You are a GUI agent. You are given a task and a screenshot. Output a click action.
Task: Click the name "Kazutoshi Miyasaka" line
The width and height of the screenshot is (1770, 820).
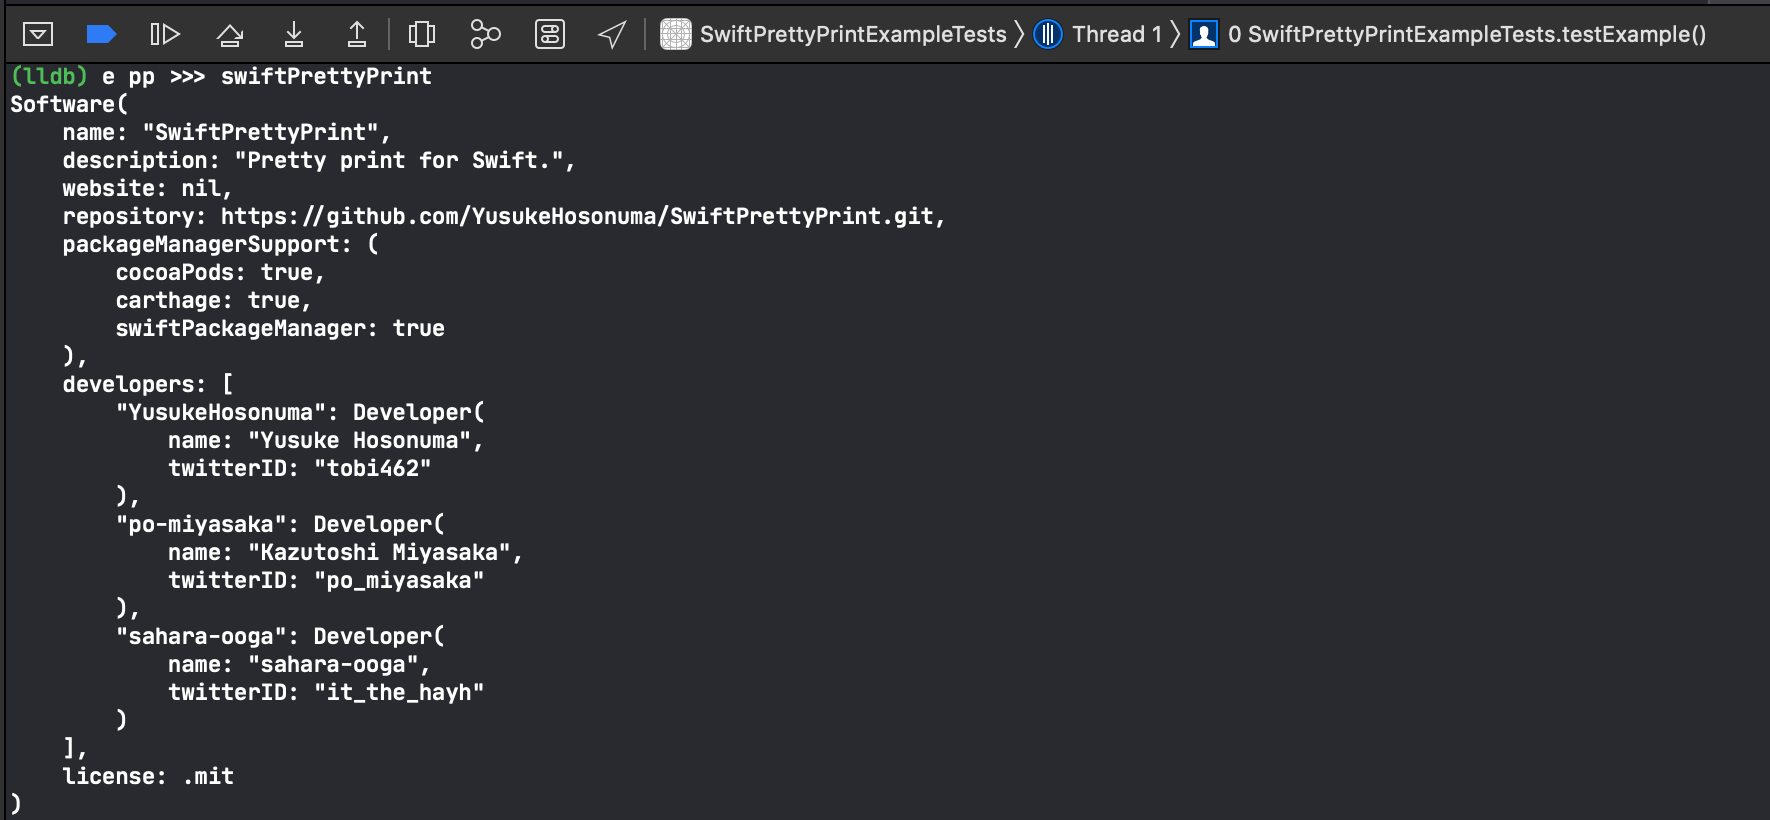click(345, 552)
